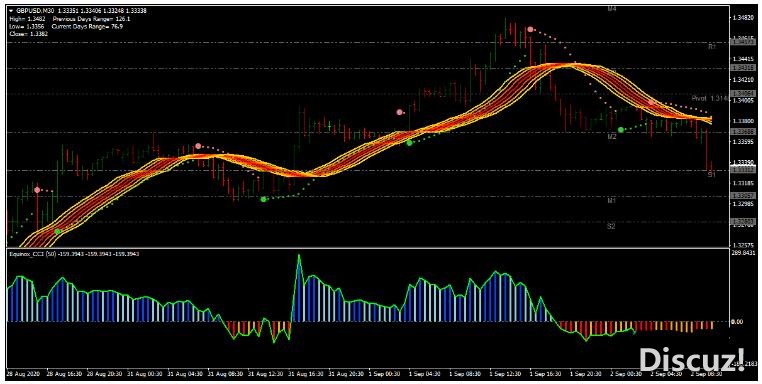This screenshot has width=762, height=384.
Task: Select the R1 pivot level label
Action: pos(711,47)
